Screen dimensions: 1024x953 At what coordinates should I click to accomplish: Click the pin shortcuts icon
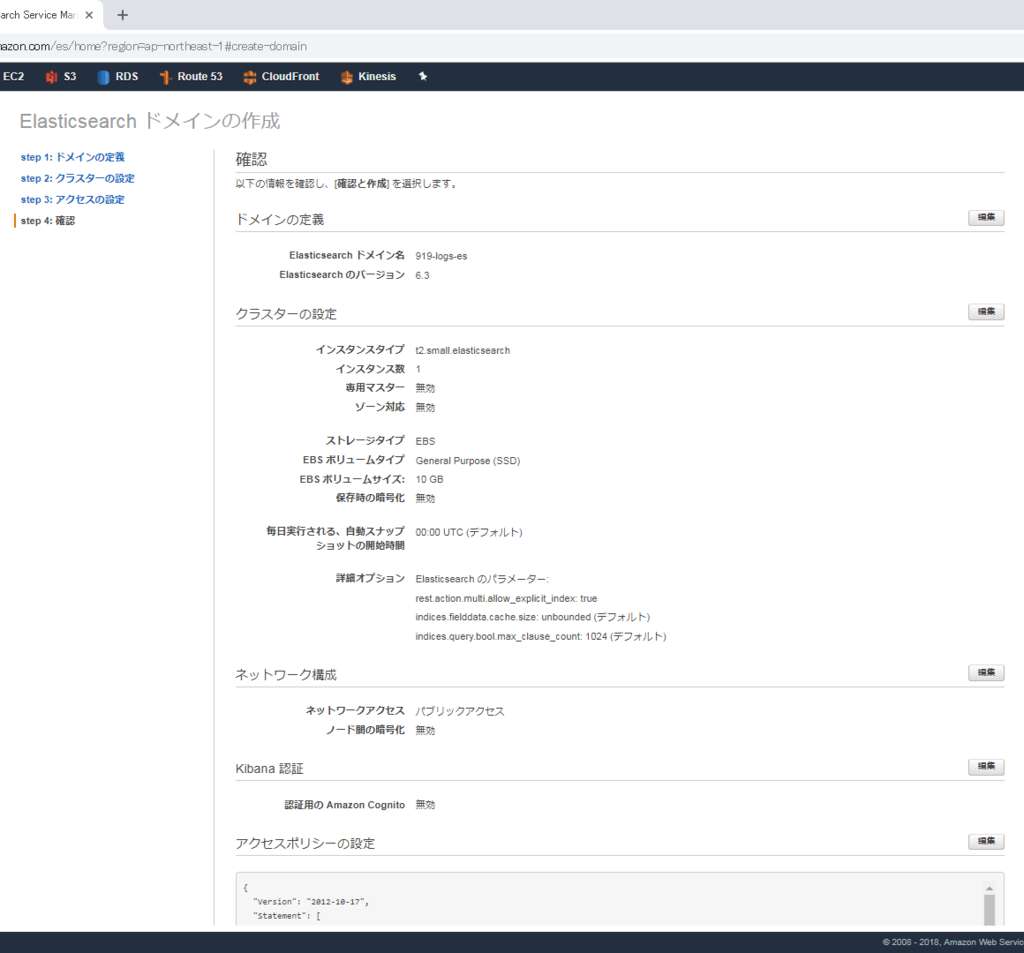point(423,76)
